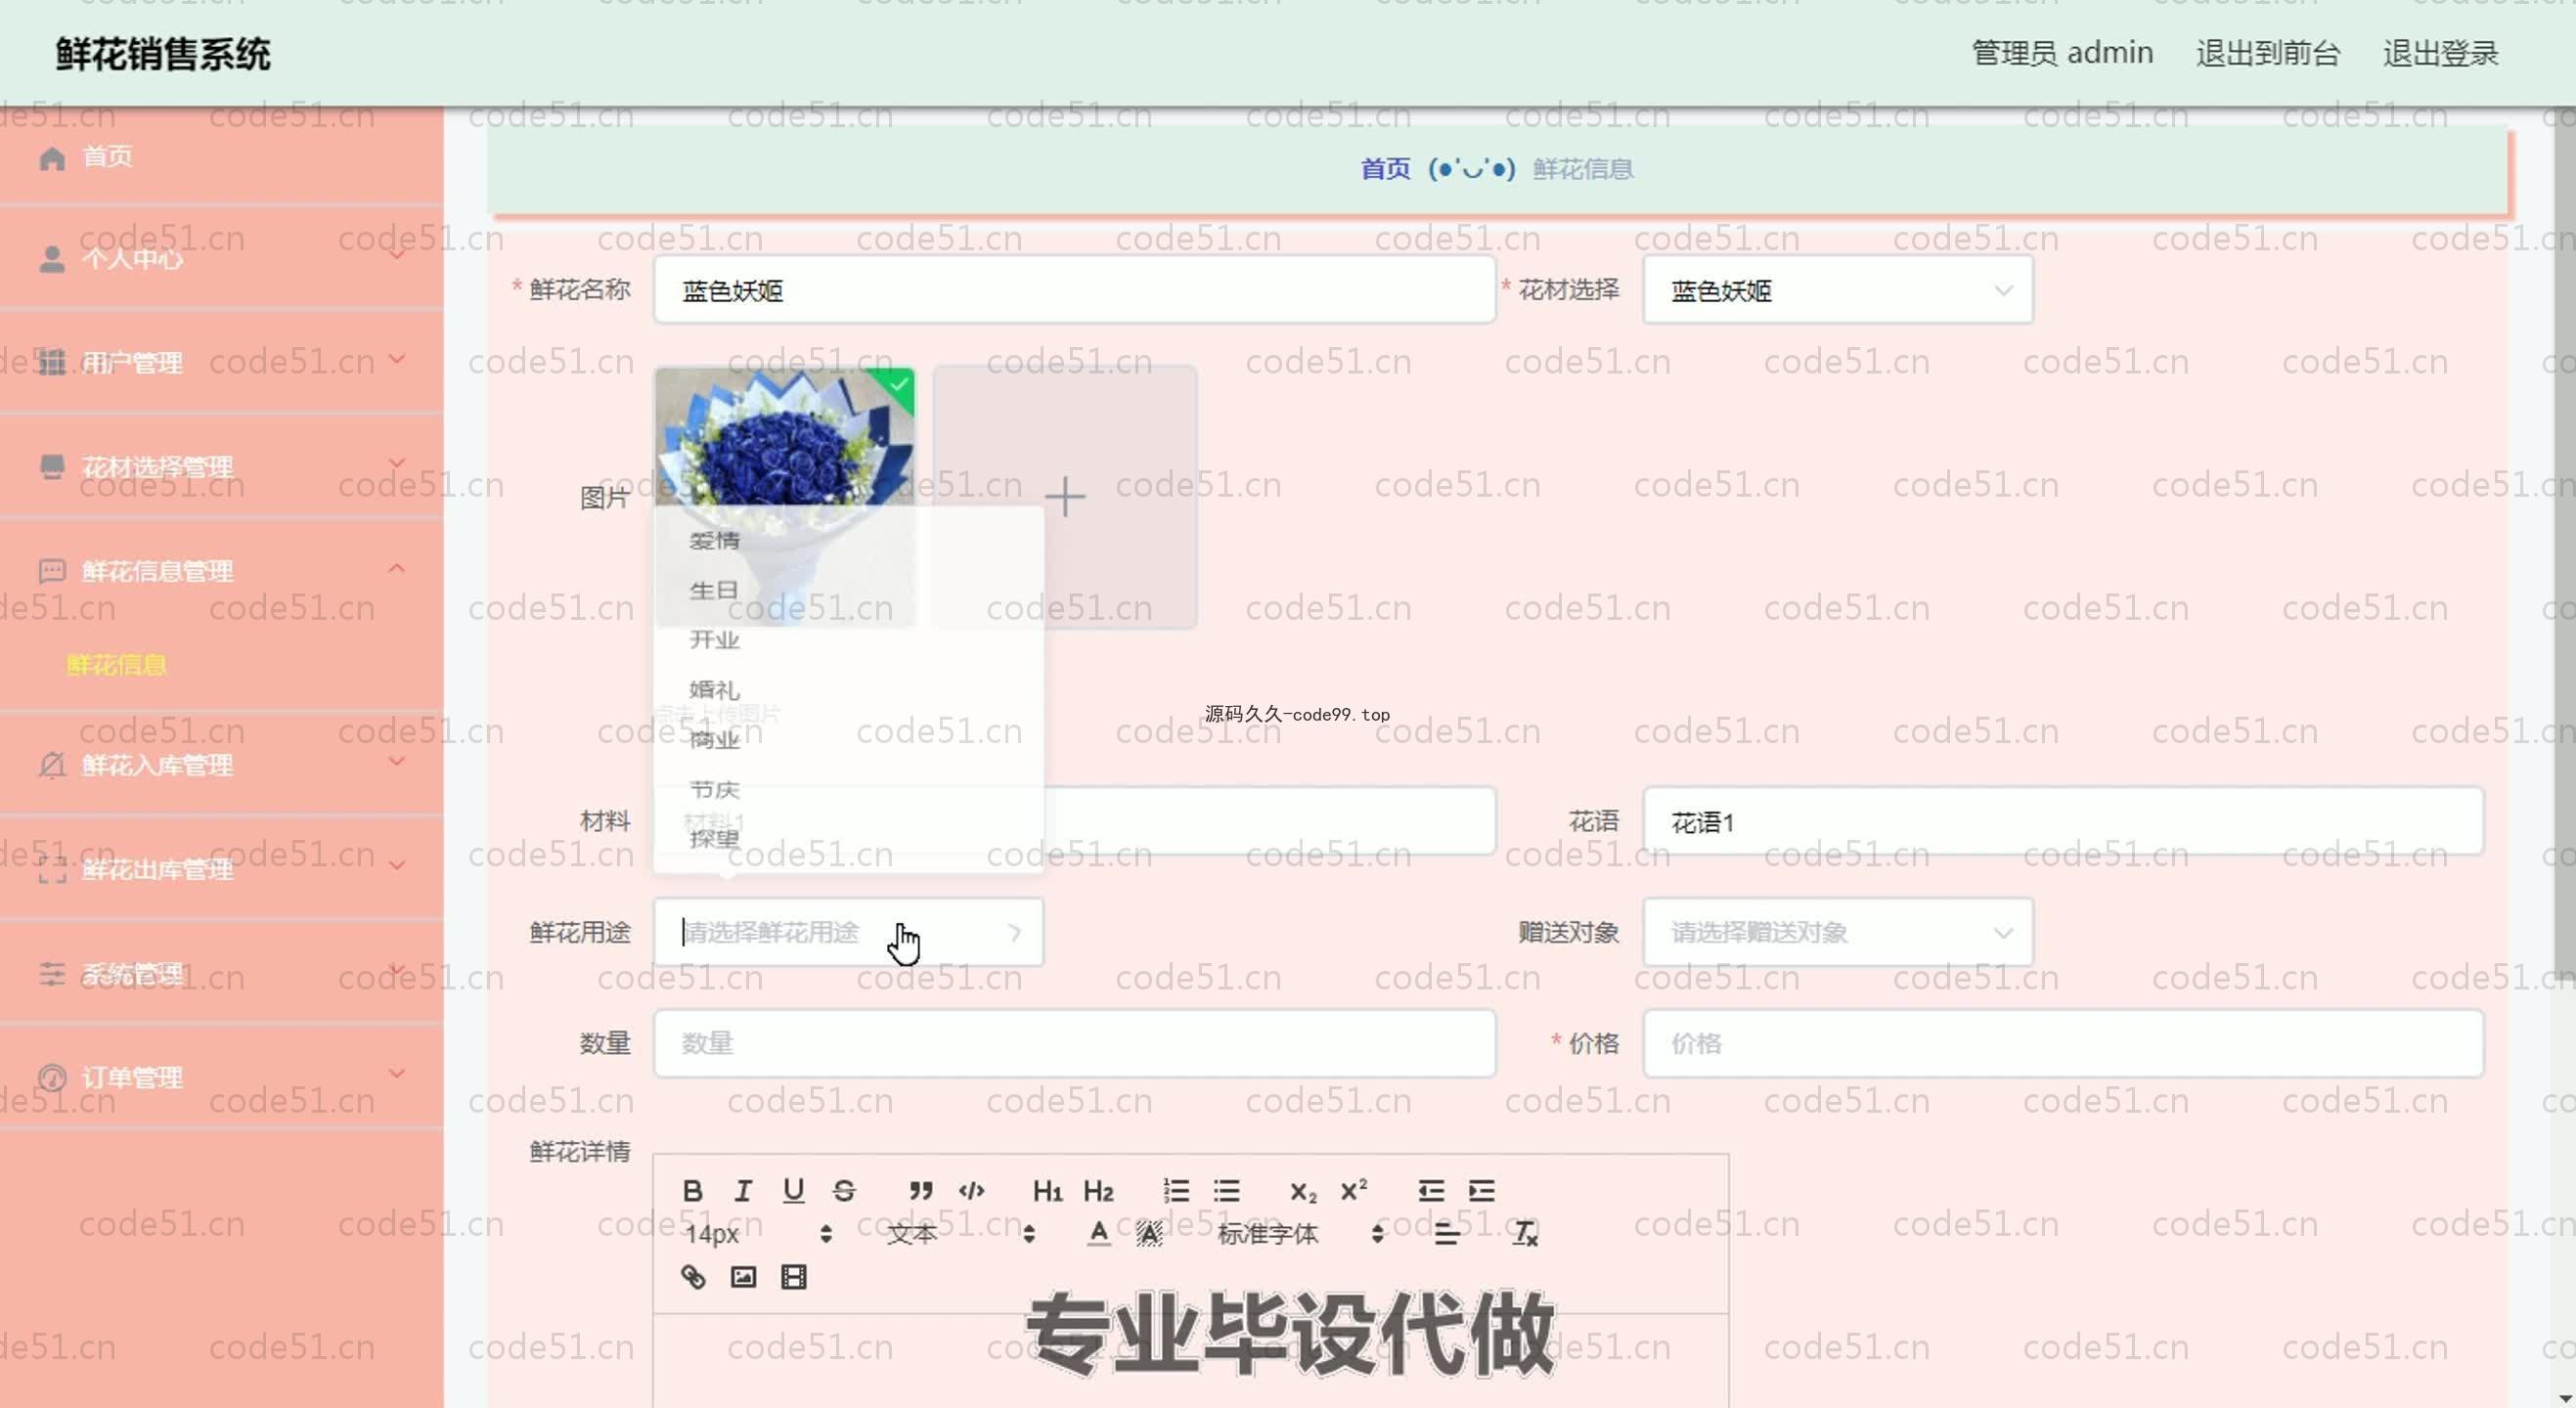
Task: Collapse 鲜花信息管理 sidebar menu
Action: 221,571
